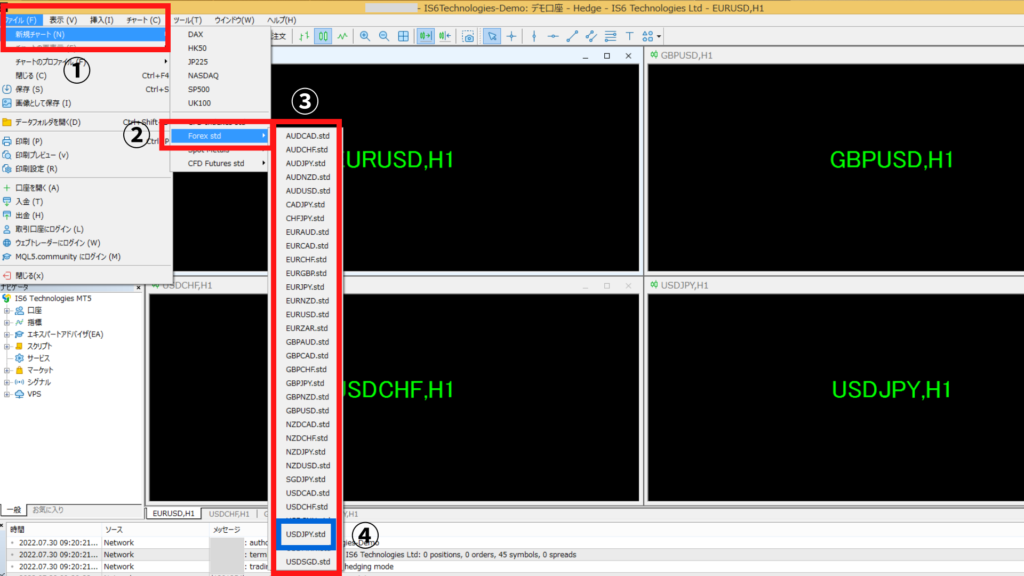Expand 口座 node in Navigator tree

[7, 311]
